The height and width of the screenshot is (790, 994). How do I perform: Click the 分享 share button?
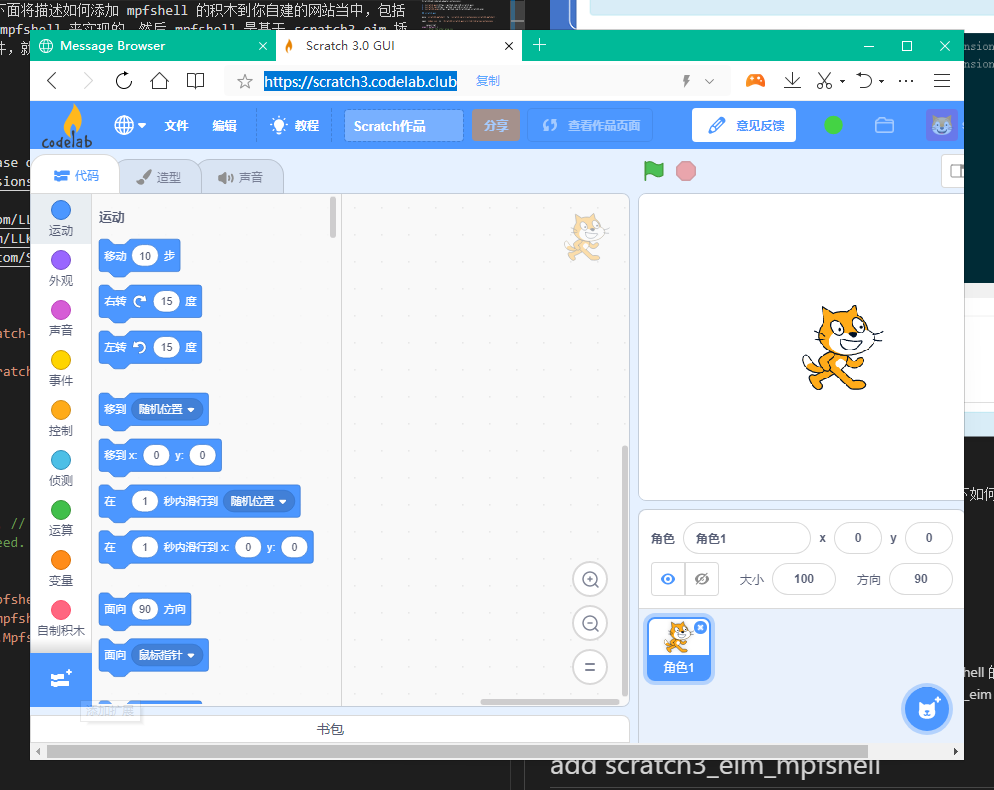coord(496,126)
